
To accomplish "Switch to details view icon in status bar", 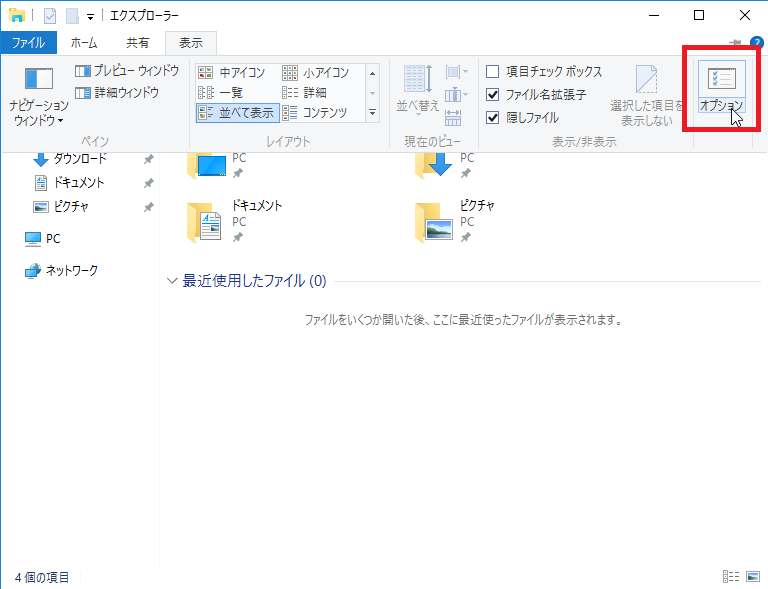I will tap(731, 577).
